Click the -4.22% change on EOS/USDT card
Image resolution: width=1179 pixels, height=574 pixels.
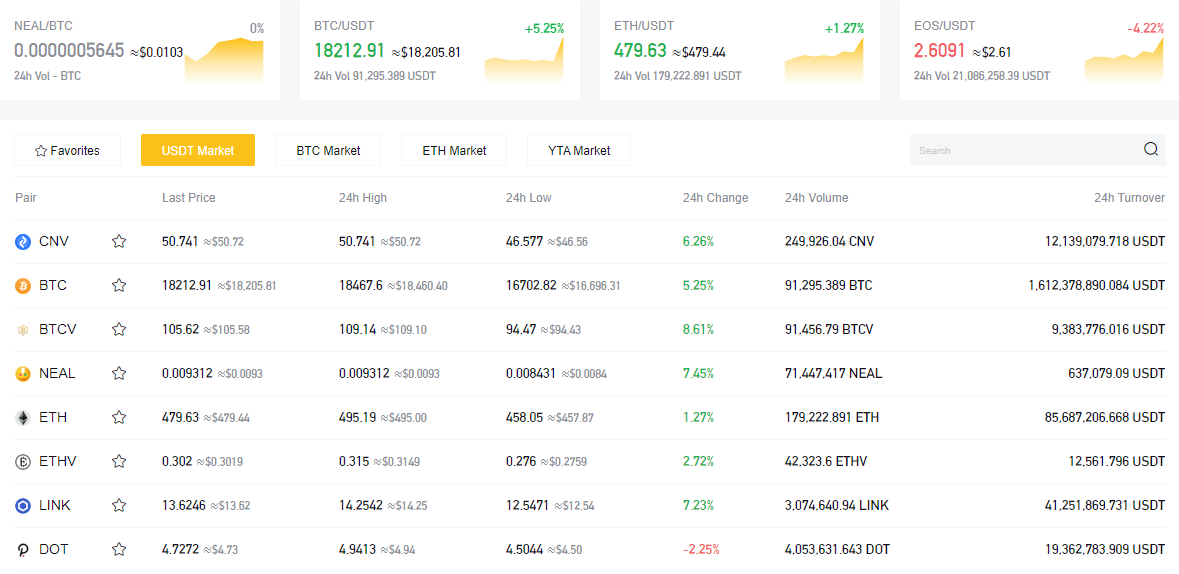1146,29
